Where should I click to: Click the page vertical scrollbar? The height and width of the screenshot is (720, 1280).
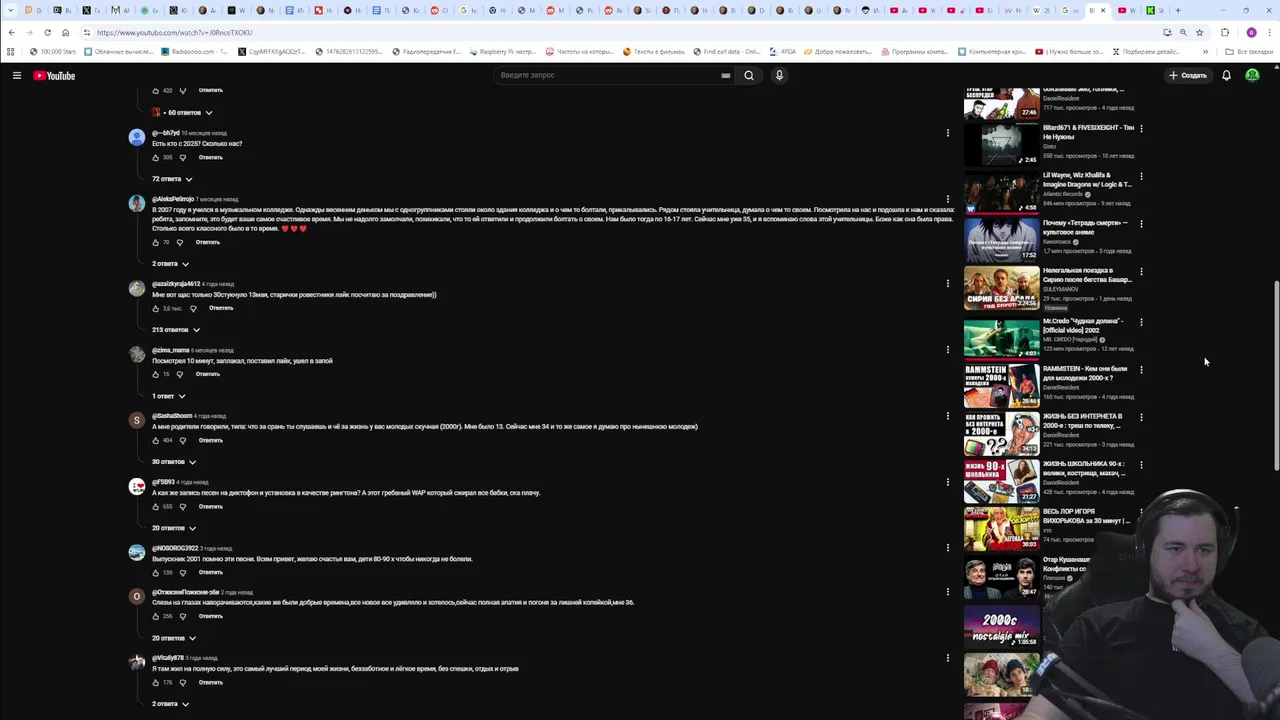[x=1275, y=376]
